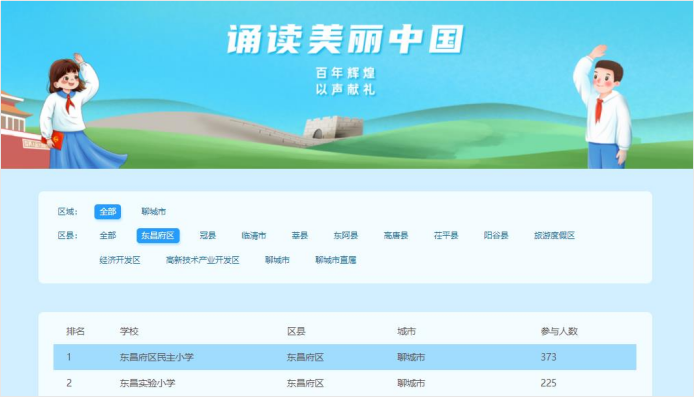
Task: Filter rankings by 茌平县
Action: 446,235
